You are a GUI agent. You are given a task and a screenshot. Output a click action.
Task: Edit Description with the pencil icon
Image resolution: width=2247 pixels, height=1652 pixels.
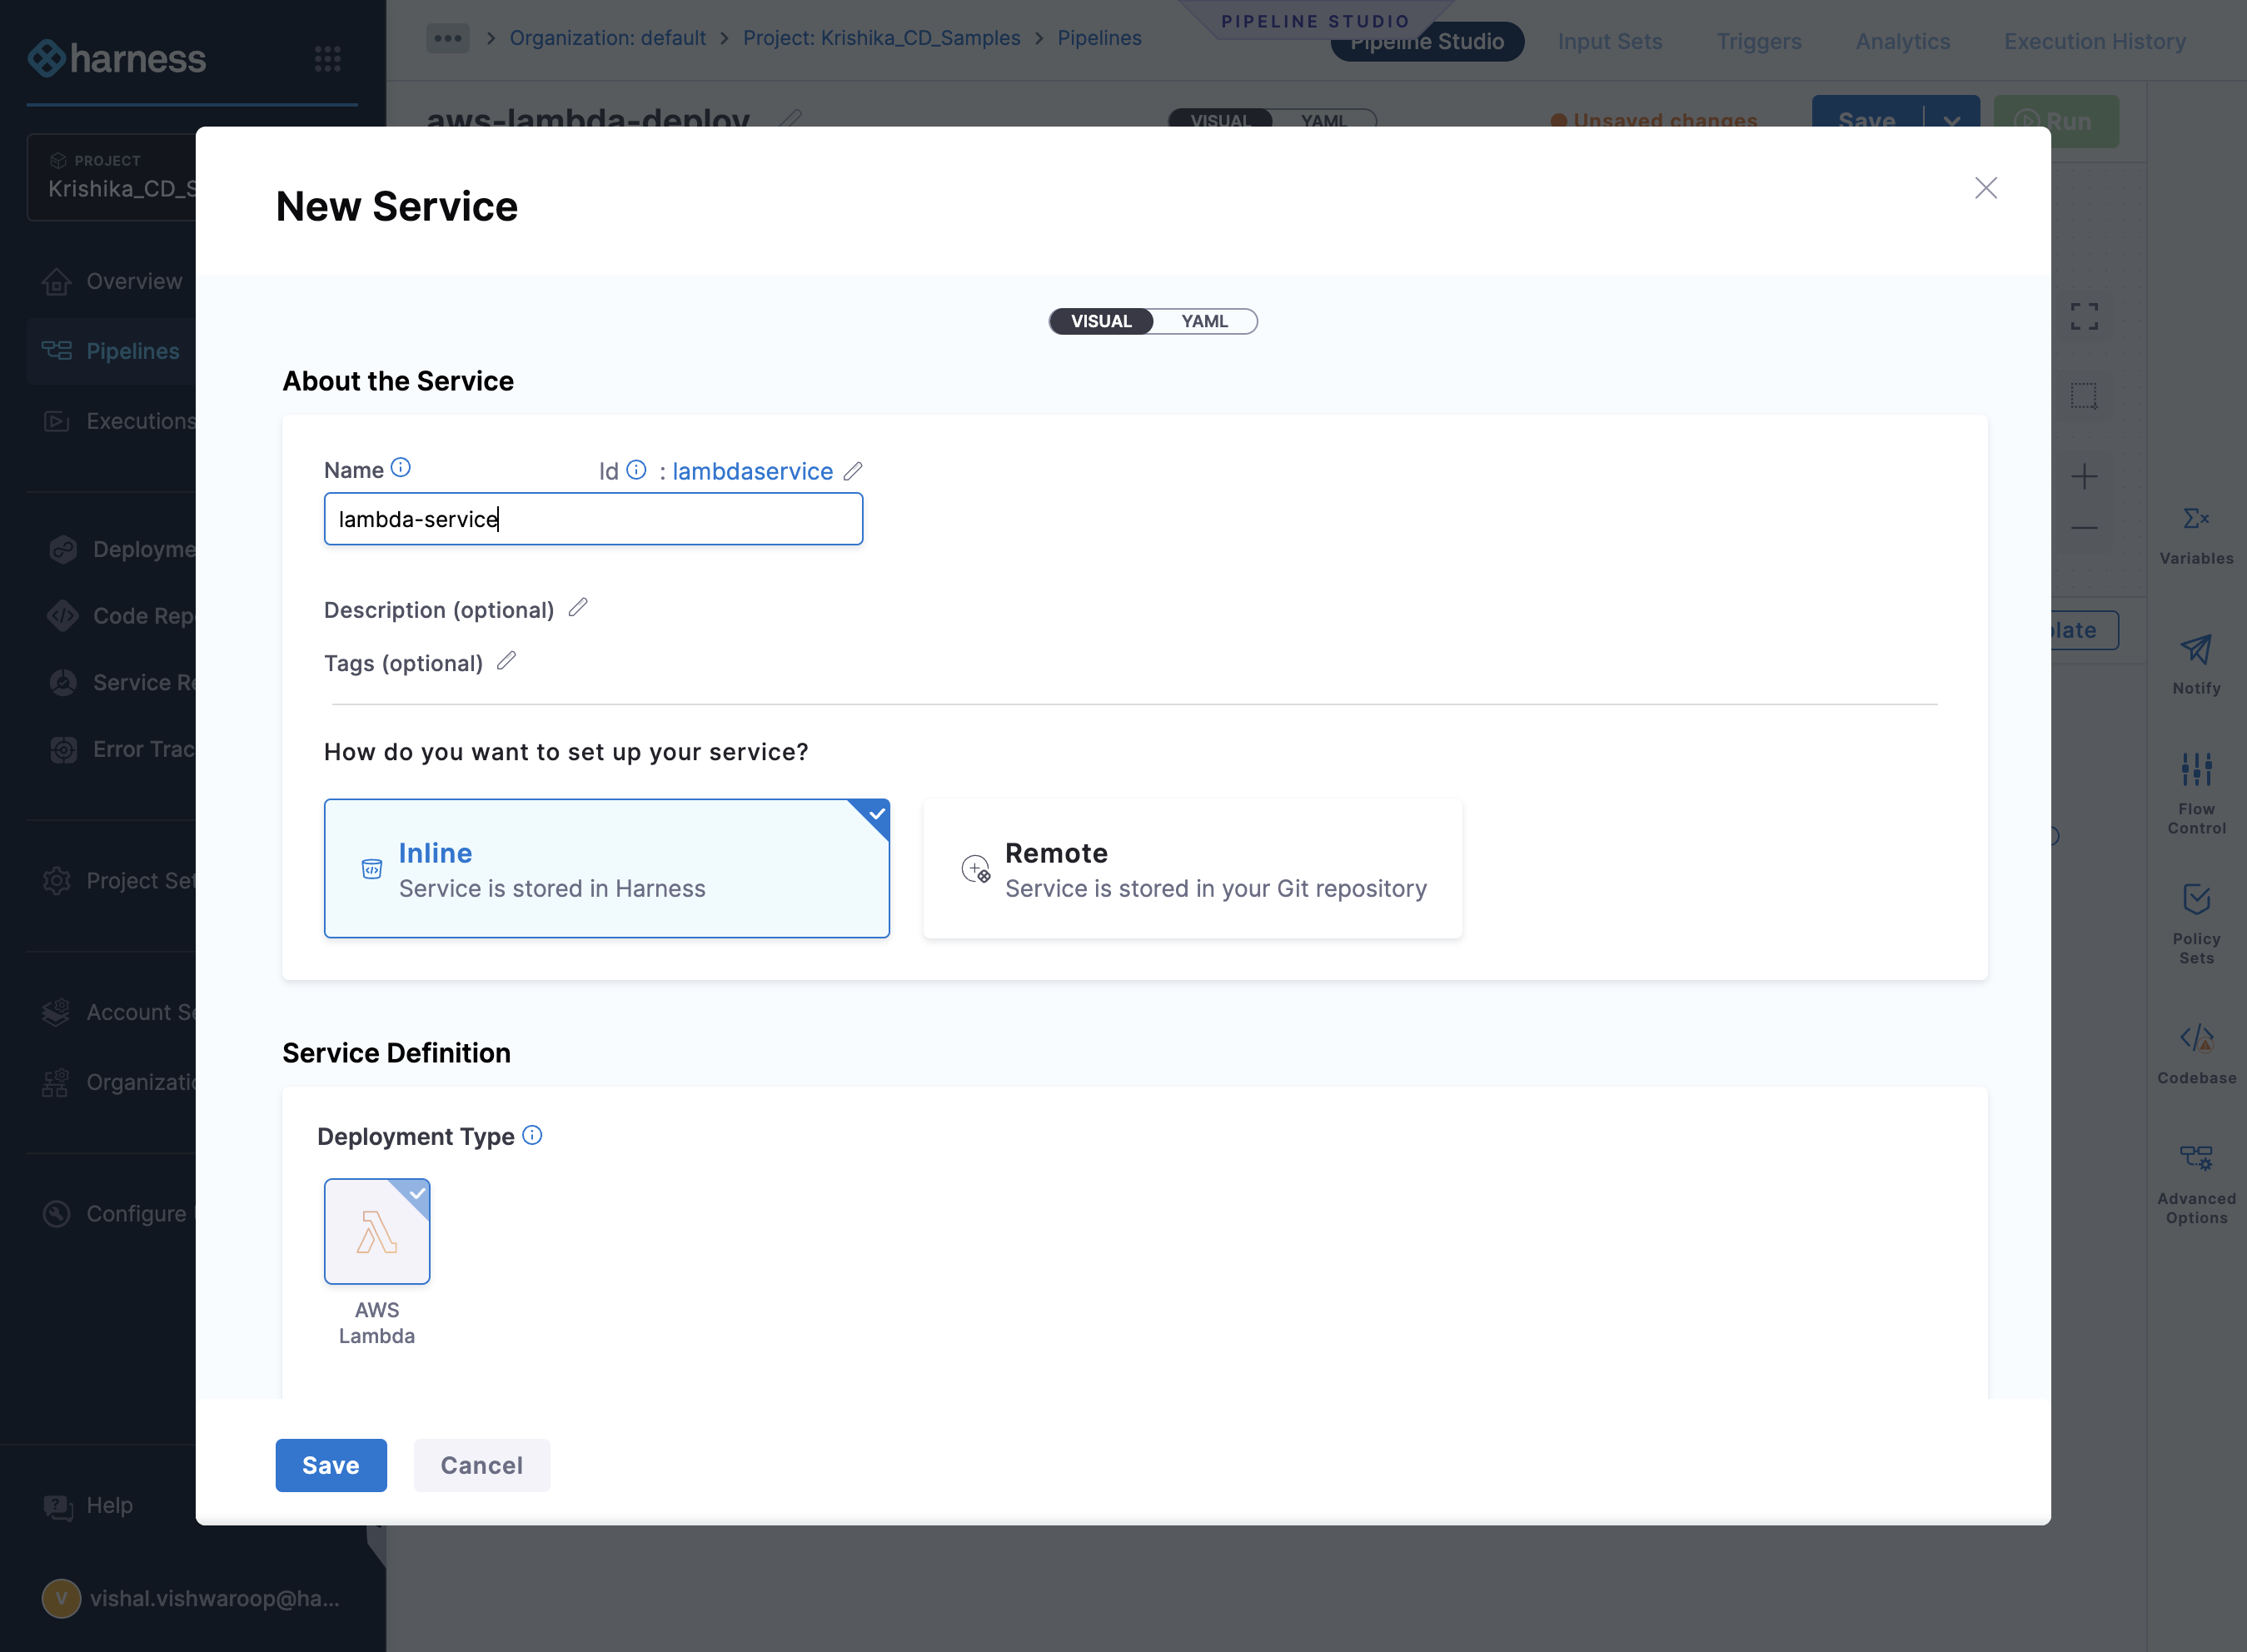coord(578,607)
